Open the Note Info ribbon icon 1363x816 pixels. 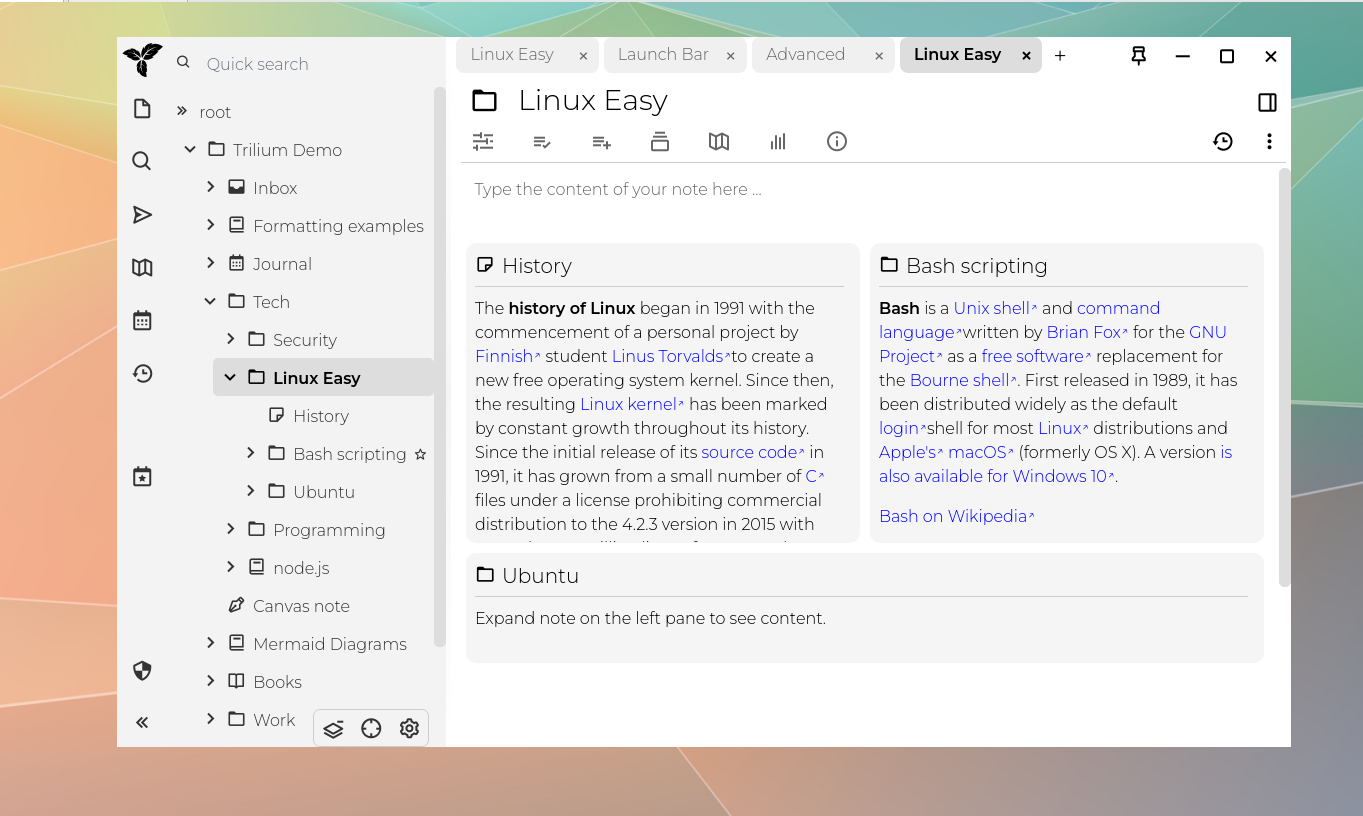[x=837, y=142]
